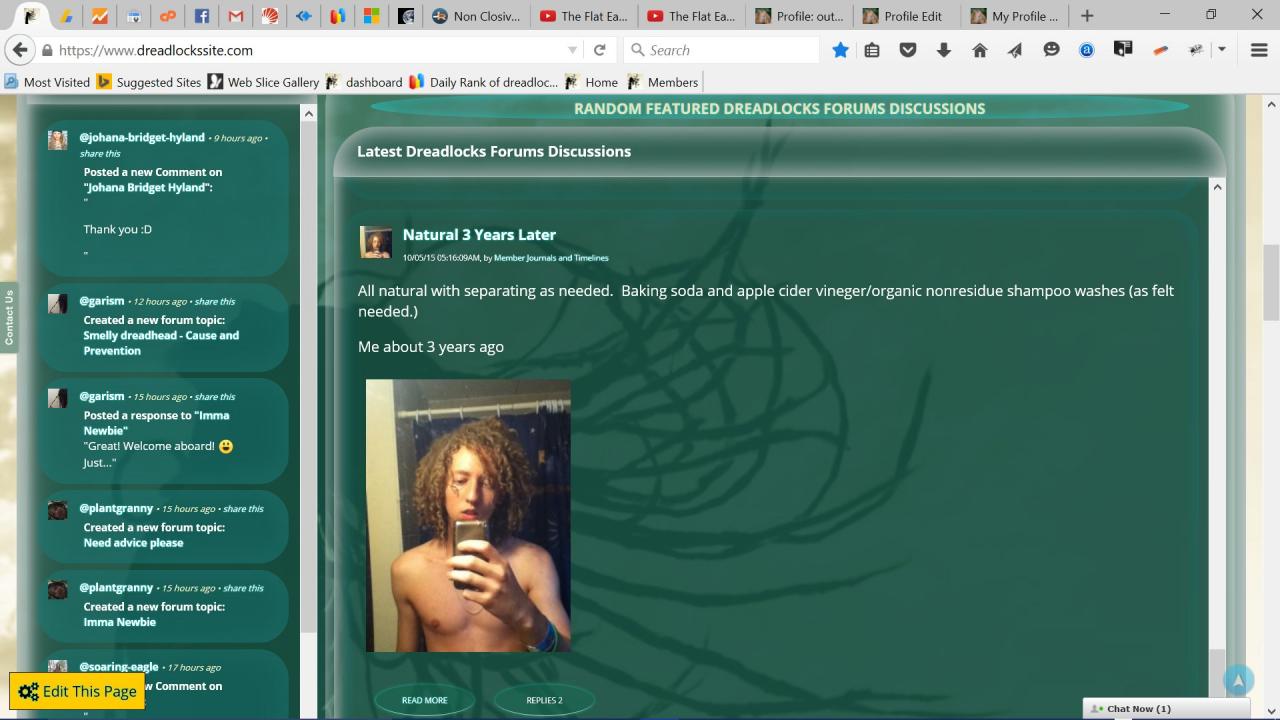This screenshot has width=1280, height=720.
Task: Open the Suggested Sites bookmark
Action: click(149, 82)
